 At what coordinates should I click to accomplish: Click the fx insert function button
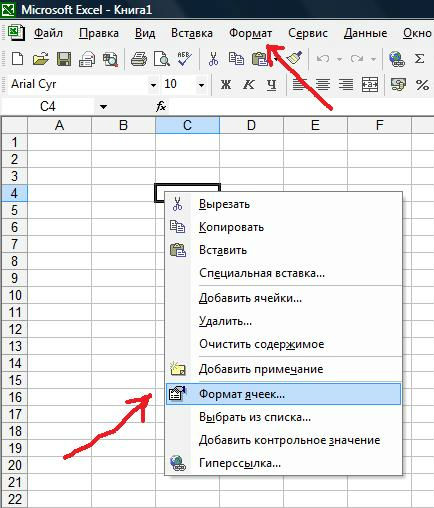coord(161,106)
